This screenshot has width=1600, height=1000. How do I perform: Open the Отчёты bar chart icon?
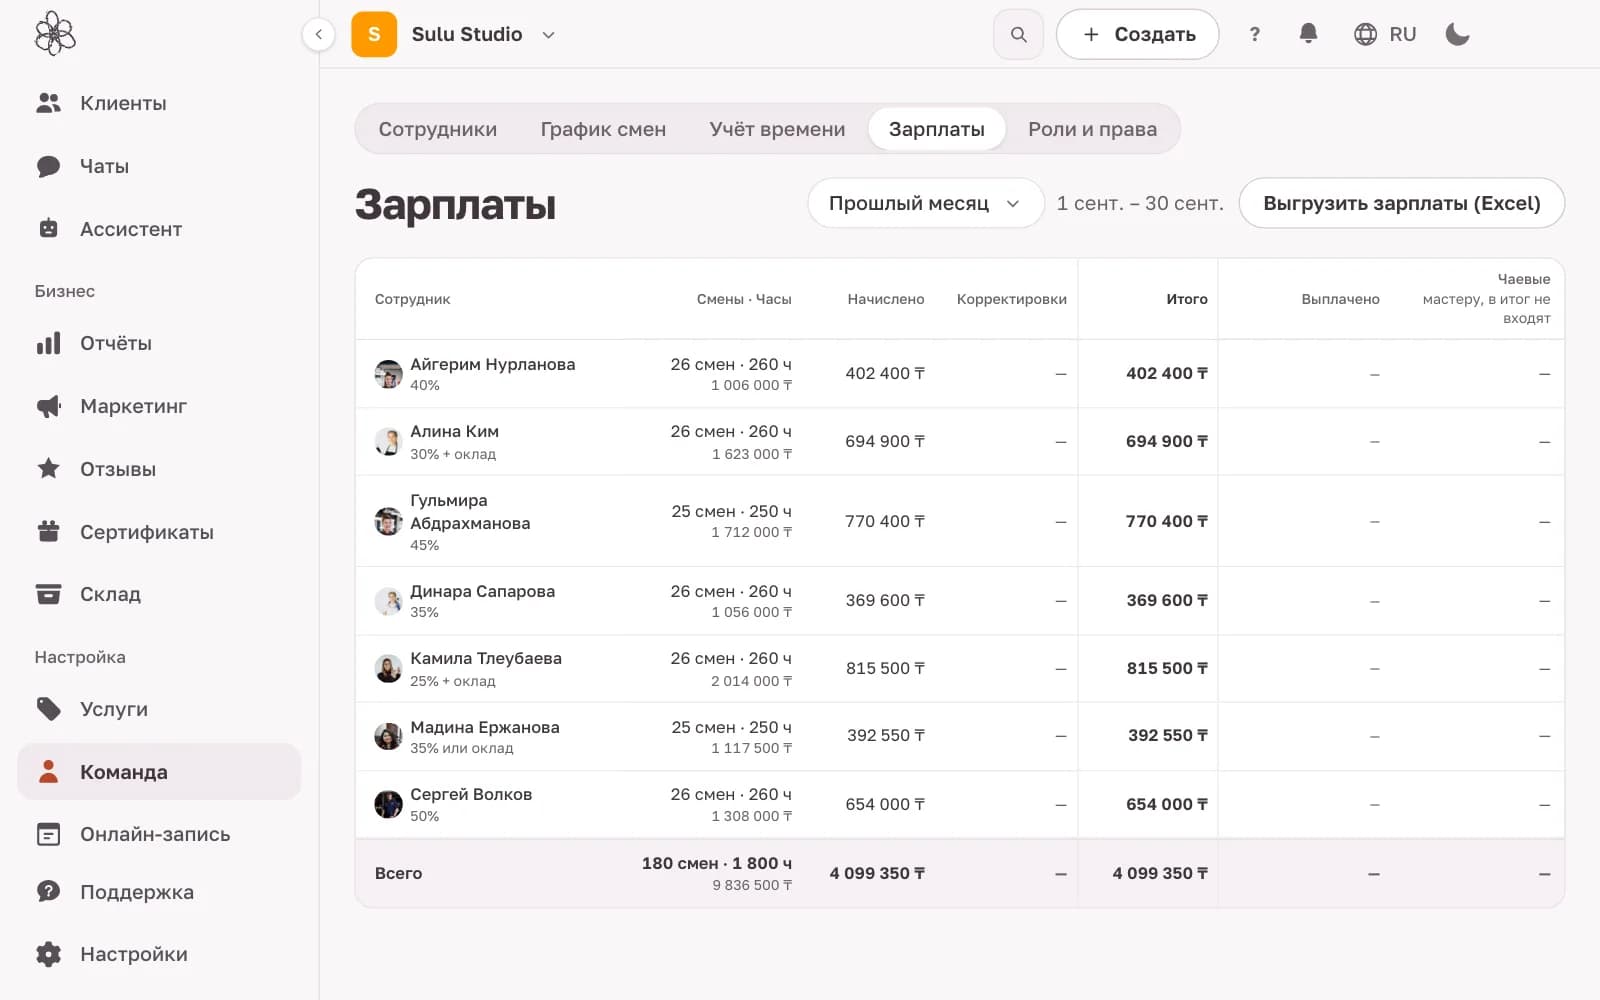[x=48, y=343]
